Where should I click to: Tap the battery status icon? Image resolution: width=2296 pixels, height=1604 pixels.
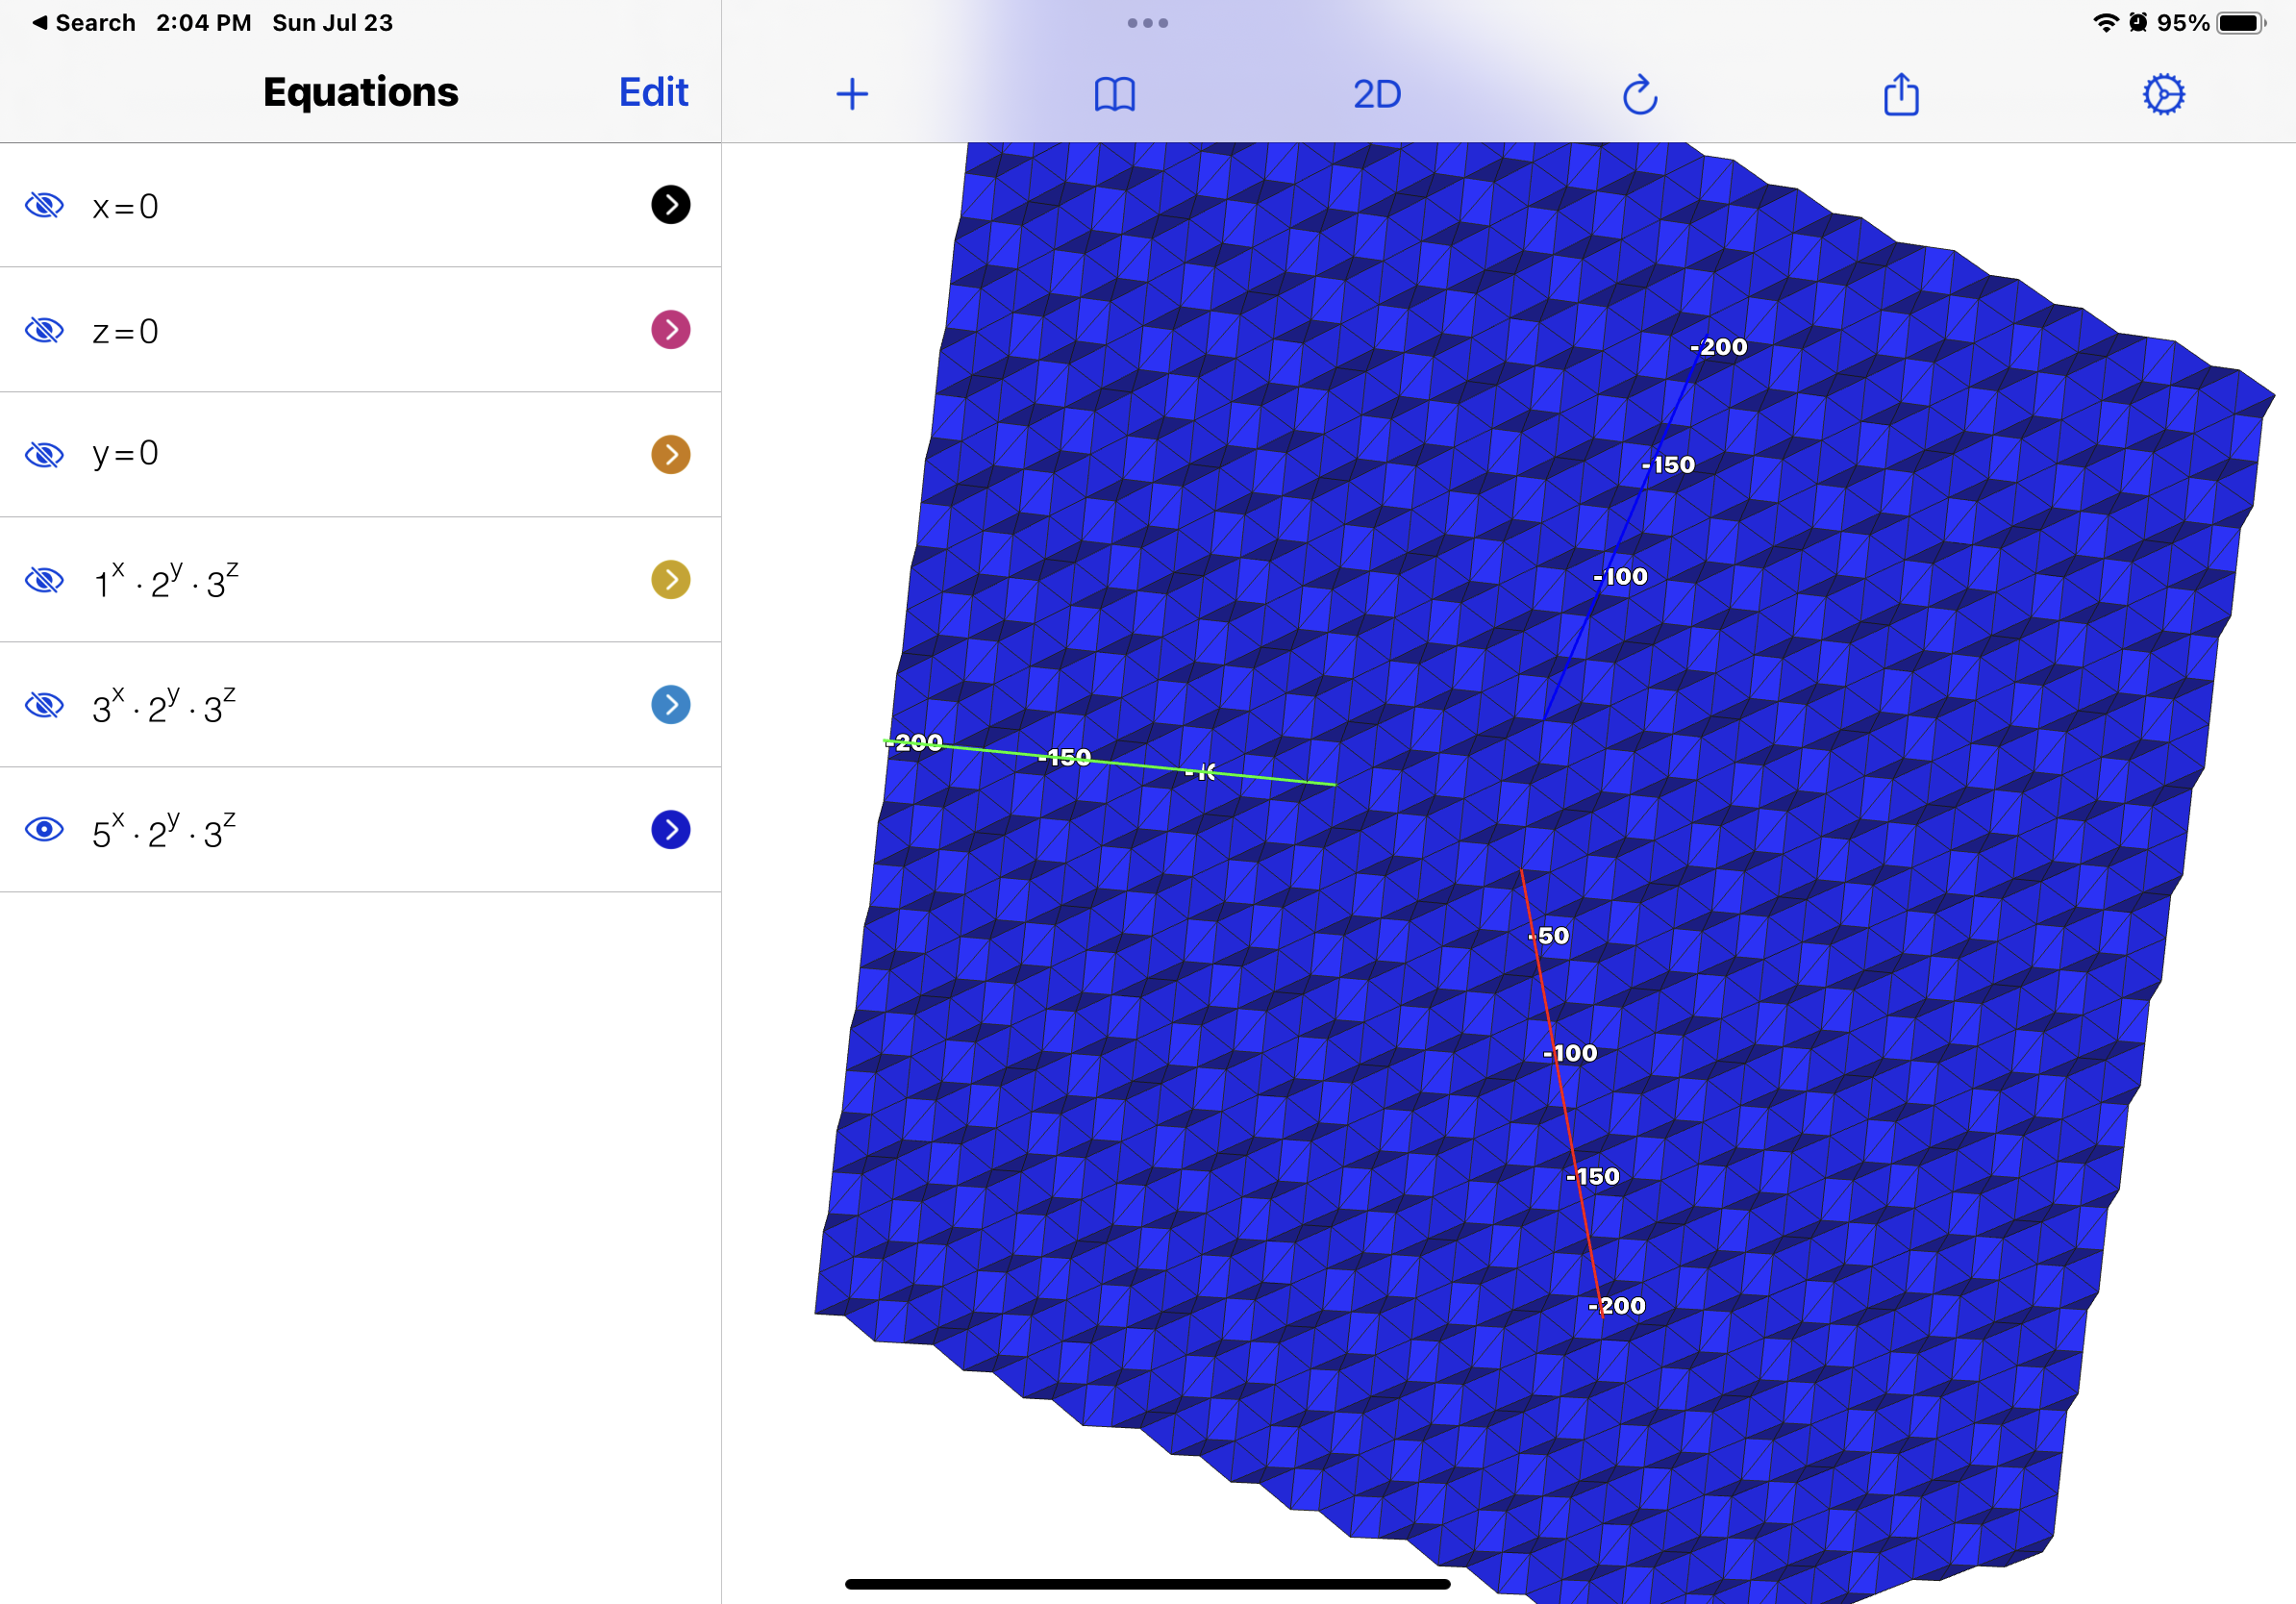pos(2240,23)
